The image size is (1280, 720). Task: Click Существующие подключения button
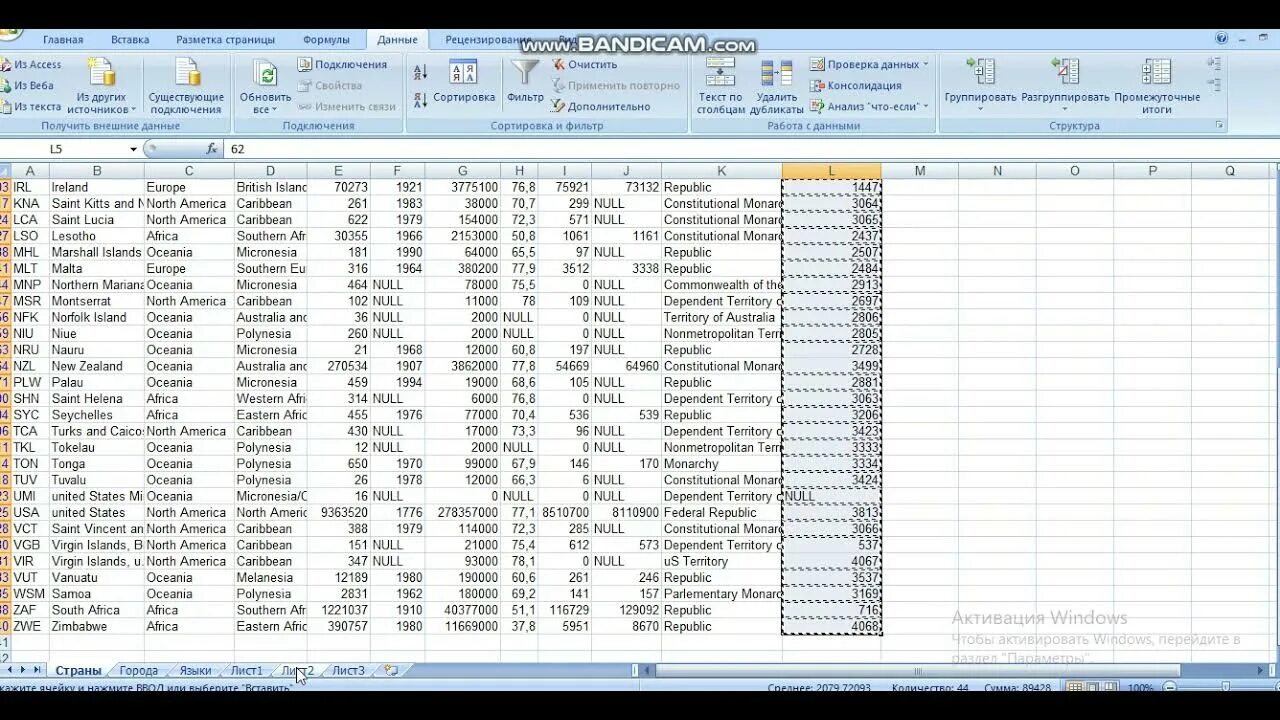tap(186, 86)
